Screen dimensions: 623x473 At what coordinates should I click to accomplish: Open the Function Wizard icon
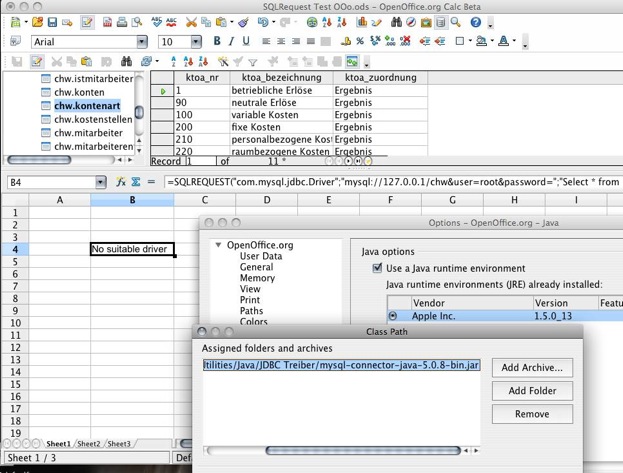121,182
